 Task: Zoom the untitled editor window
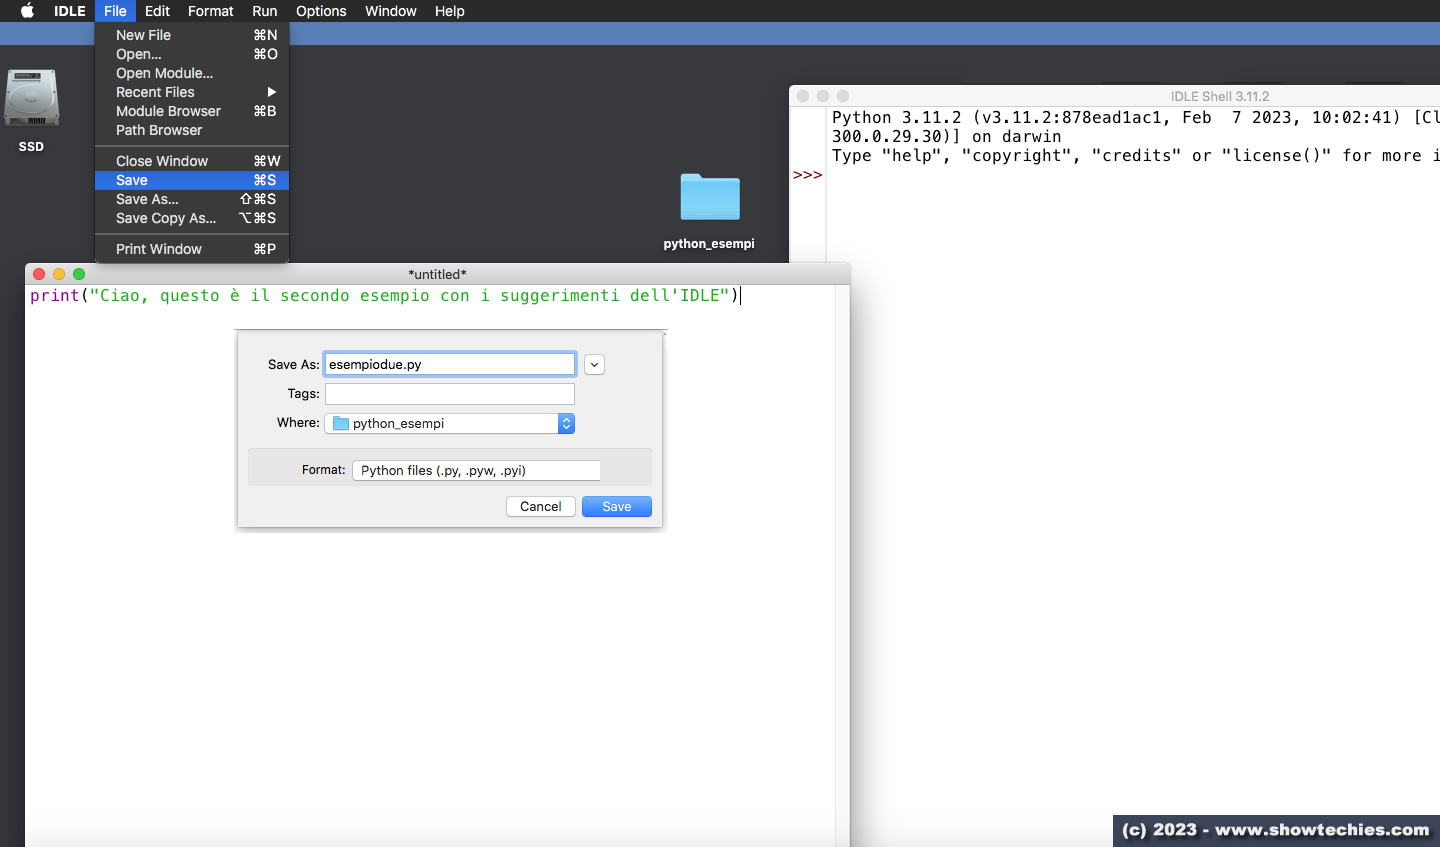pyautogui.click(x=79, y=274)
